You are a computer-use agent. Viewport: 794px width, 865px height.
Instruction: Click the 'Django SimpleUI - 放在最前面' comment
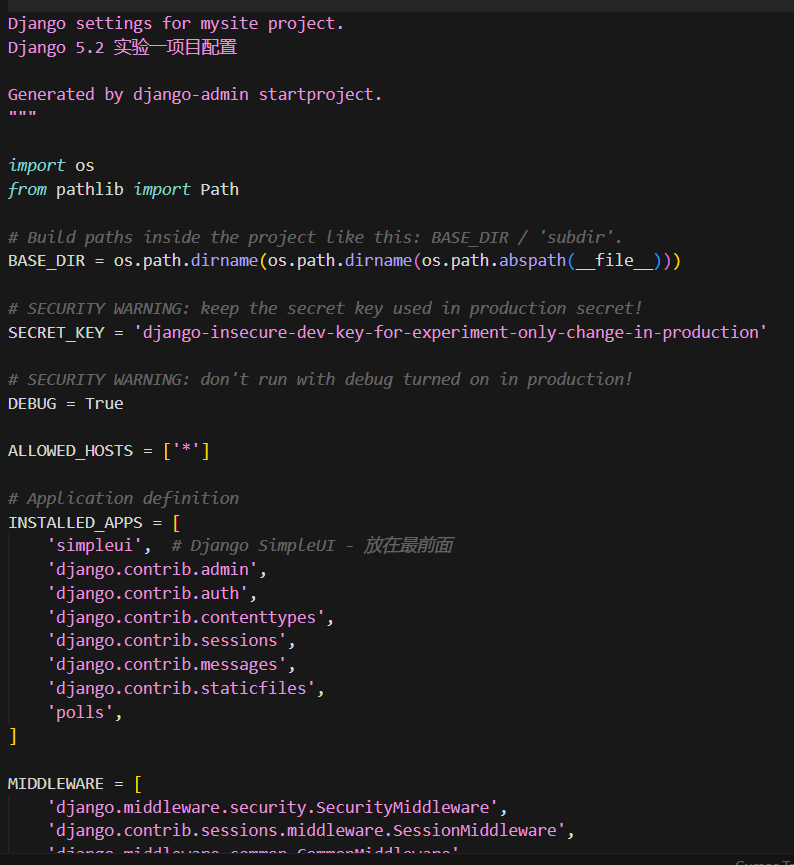(x=312, y=546)
